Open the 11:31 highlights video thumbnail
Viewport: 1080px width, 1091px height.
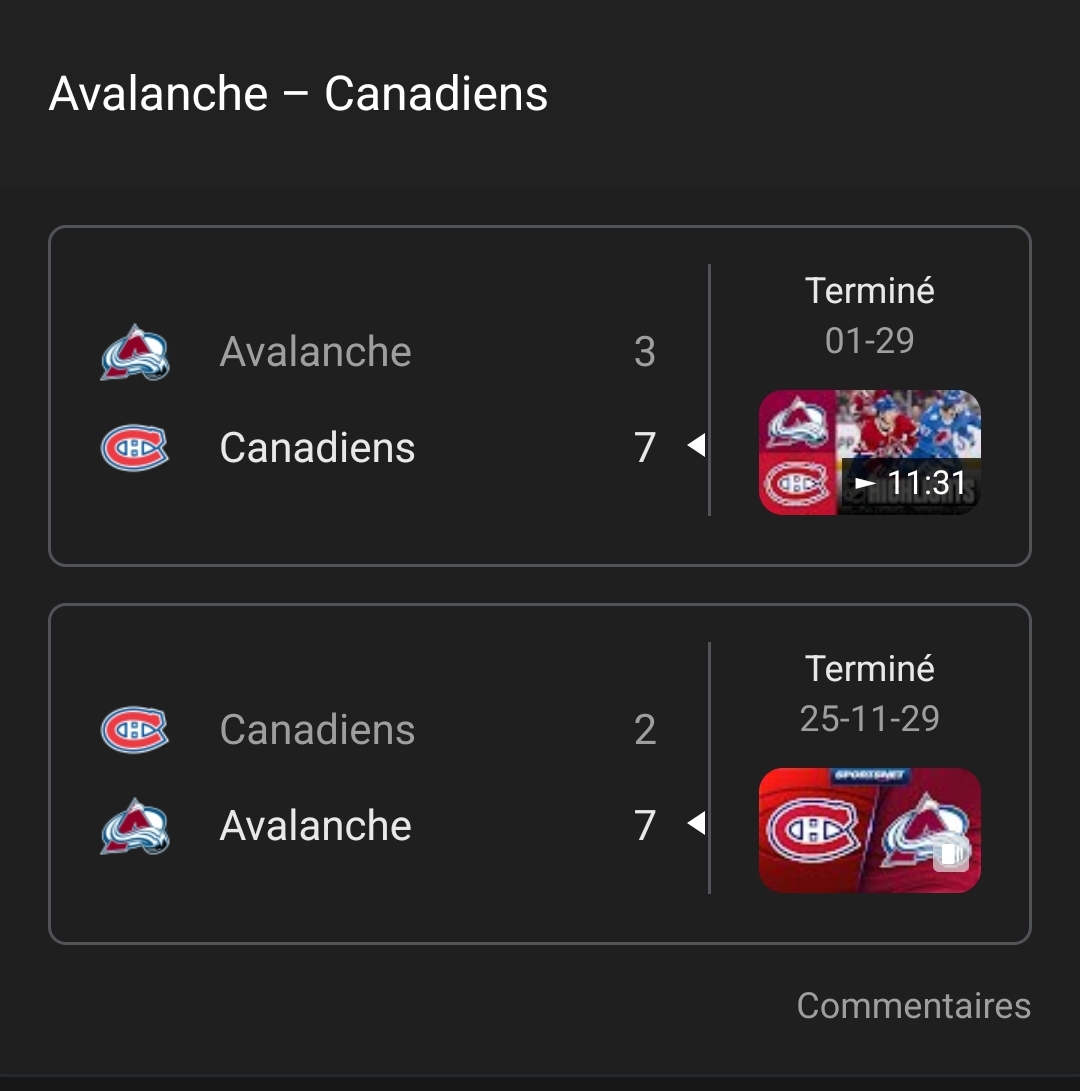tap(869, 452)
